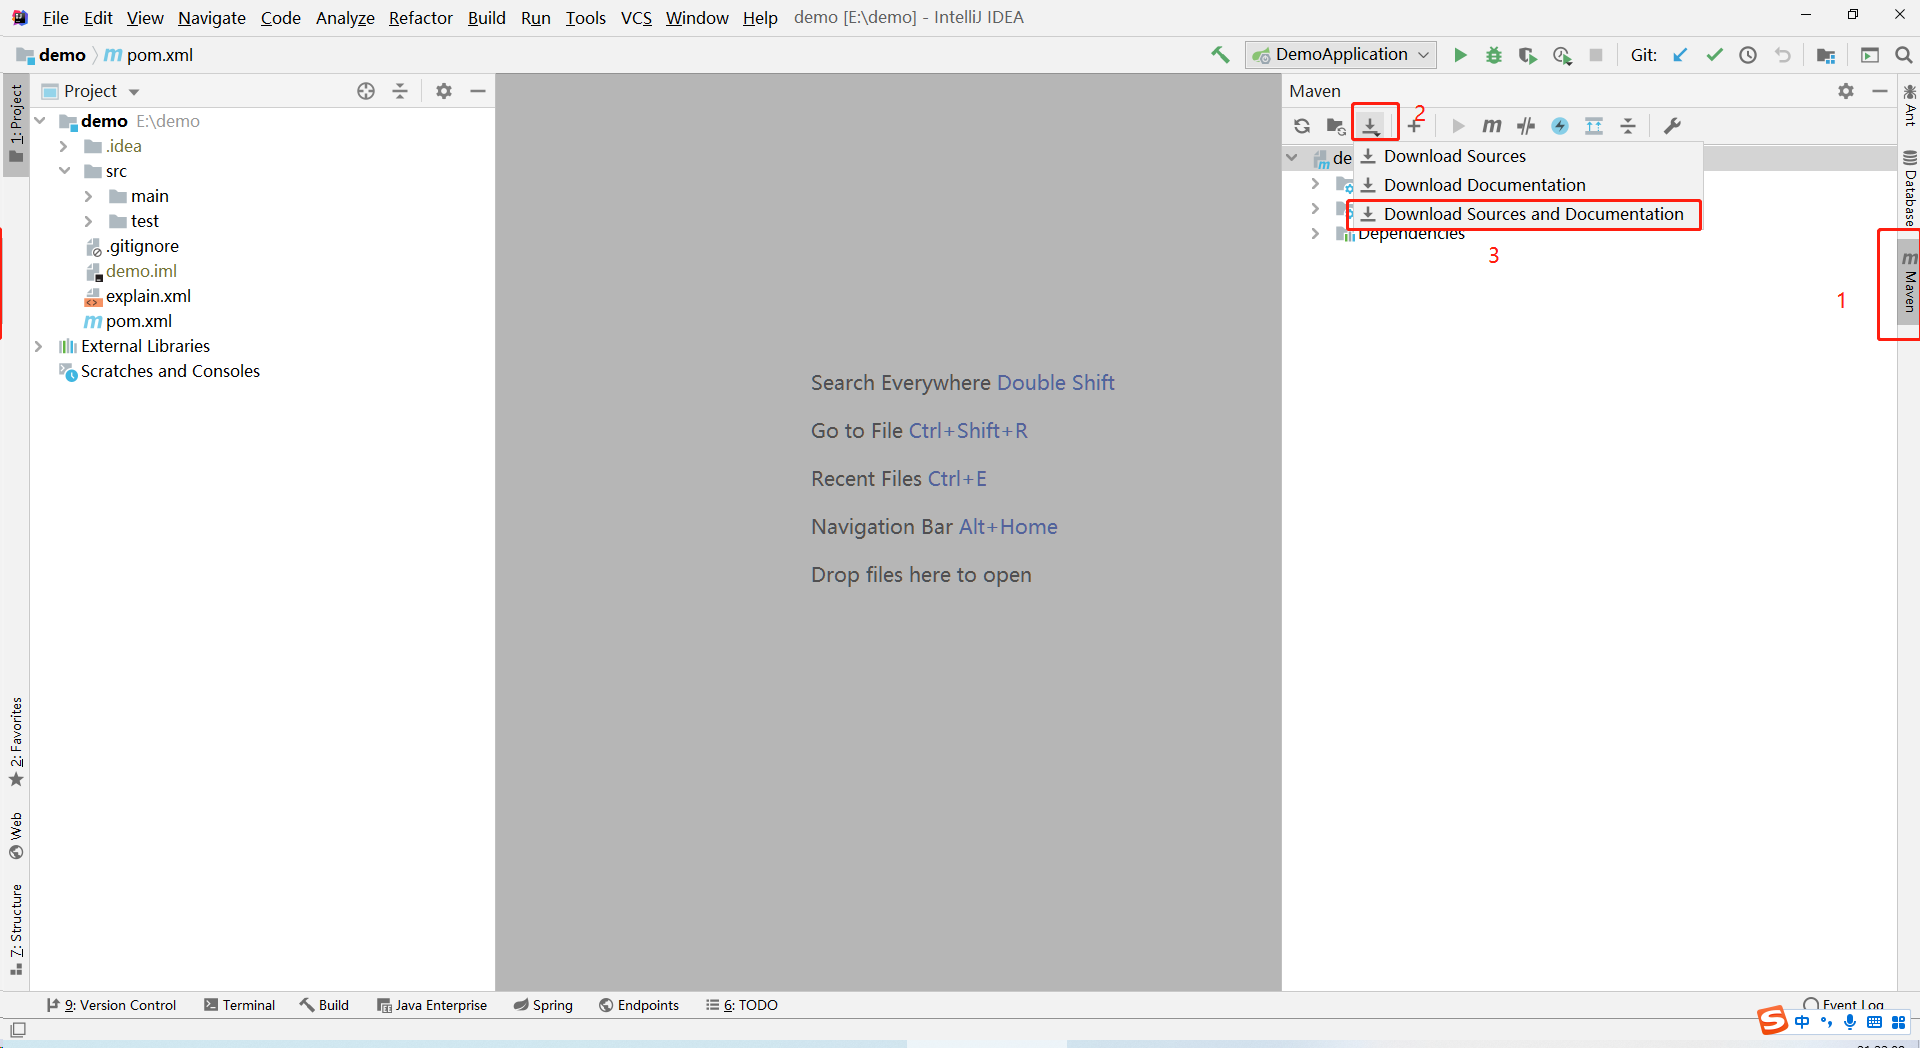Click the Build Project hammer icon
This screenshot has width=1920, height=1048.
[1220, 55]
